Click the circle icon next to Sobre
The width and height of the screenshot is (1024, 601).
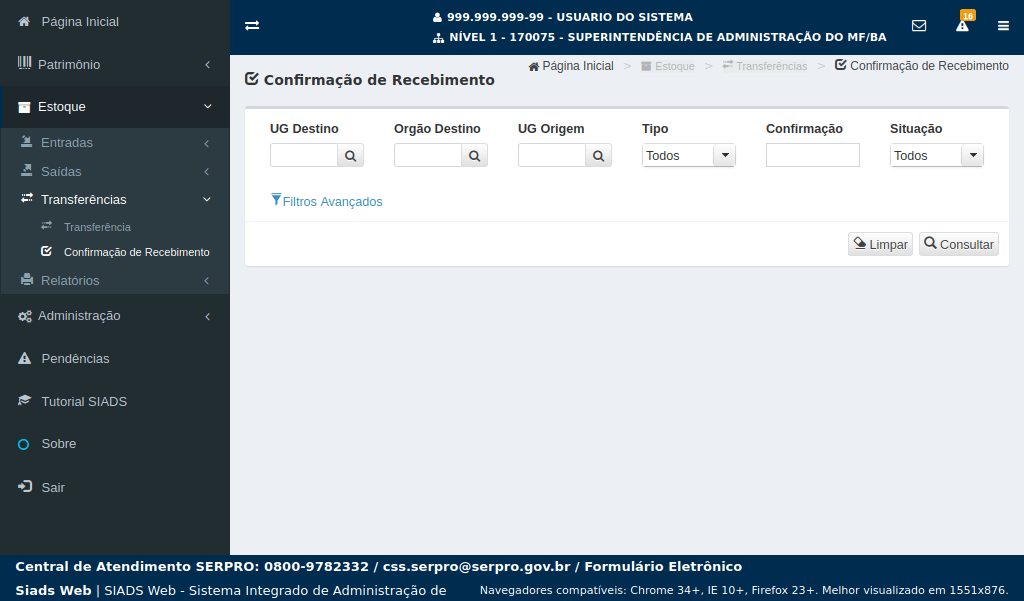24,444
